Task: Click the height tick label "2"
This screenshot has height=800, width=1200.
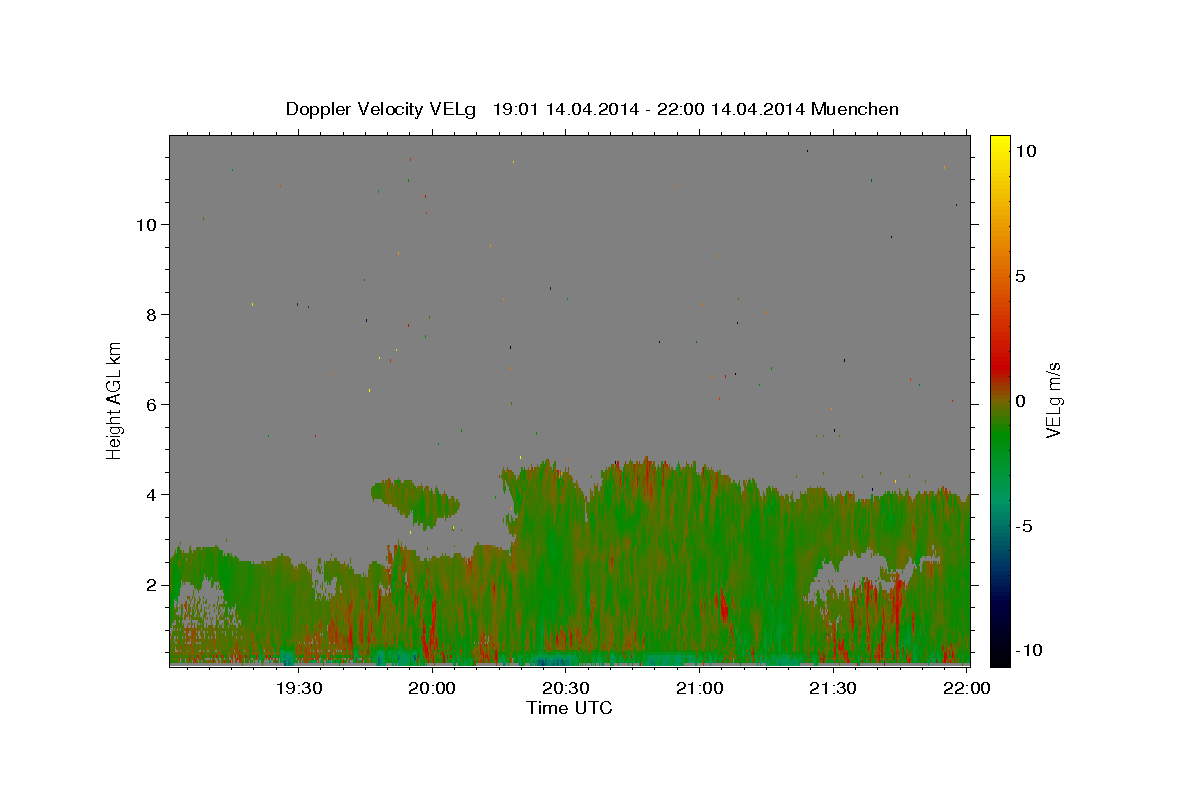Action: (x=151, y=585)
